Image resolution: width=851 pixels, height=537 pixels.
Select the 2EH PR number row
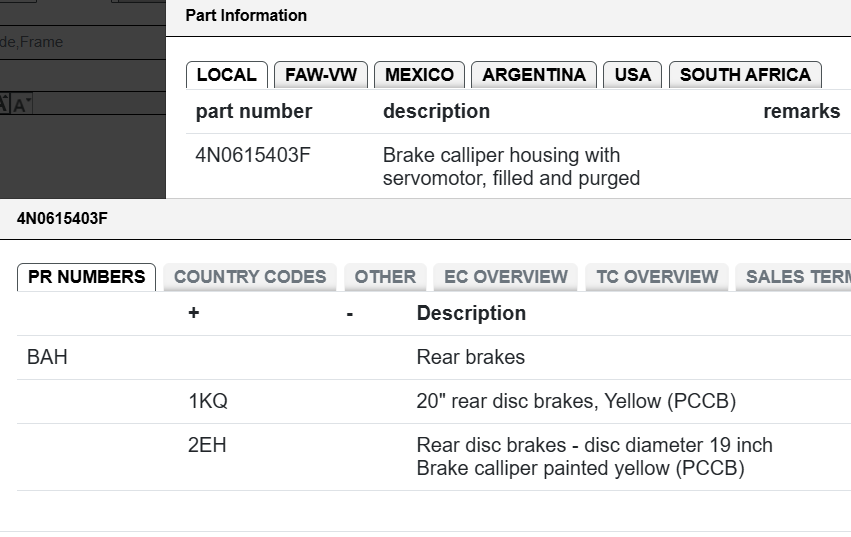pyautogui.click(x=434, y=457)
